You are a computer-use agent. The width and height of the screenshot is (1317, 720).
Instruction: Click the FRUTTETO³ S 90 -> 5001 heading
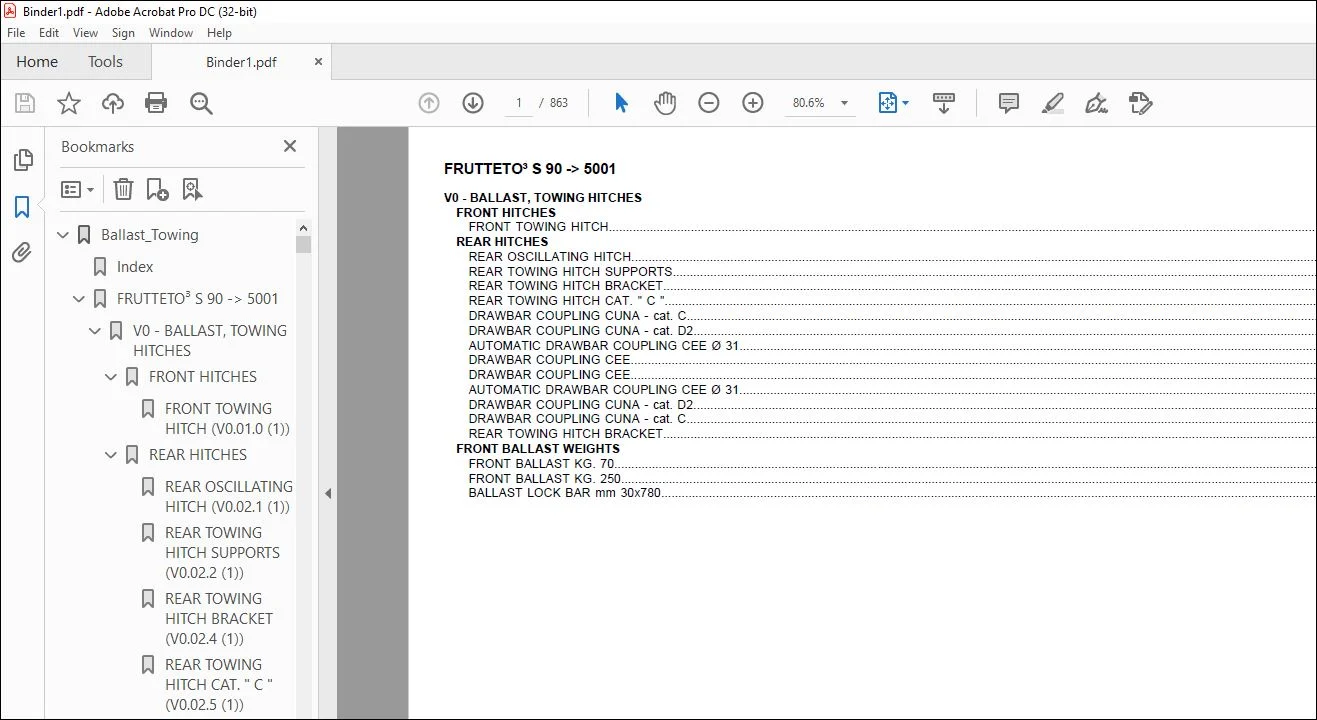pos(530,169)
